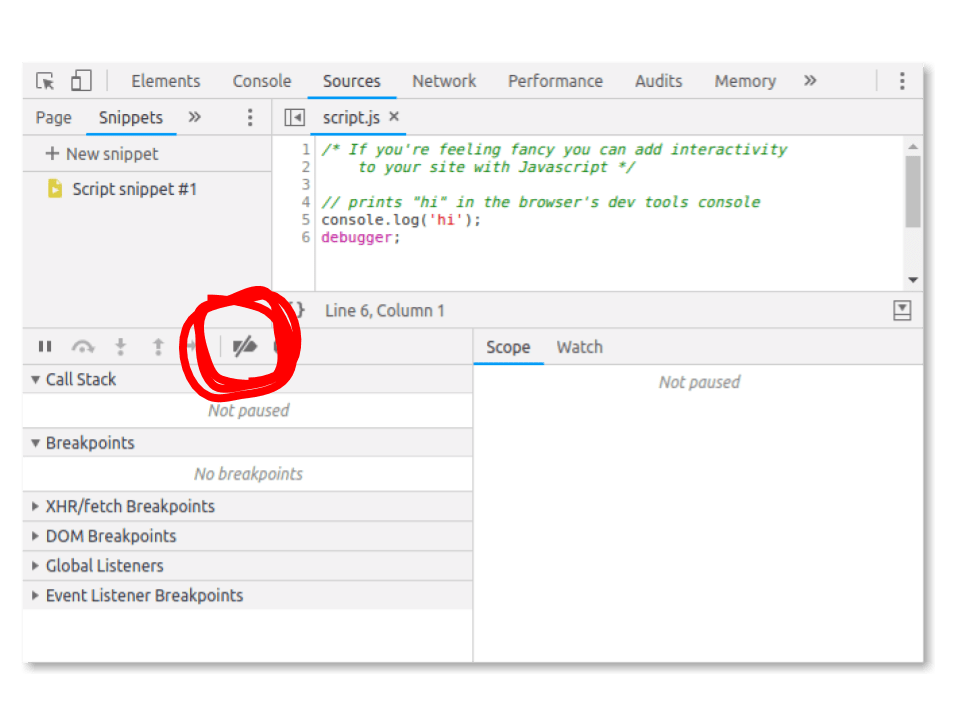The image size is (960, 720).
Task: Open the Watch tab
Action: (x=580, y=347)
